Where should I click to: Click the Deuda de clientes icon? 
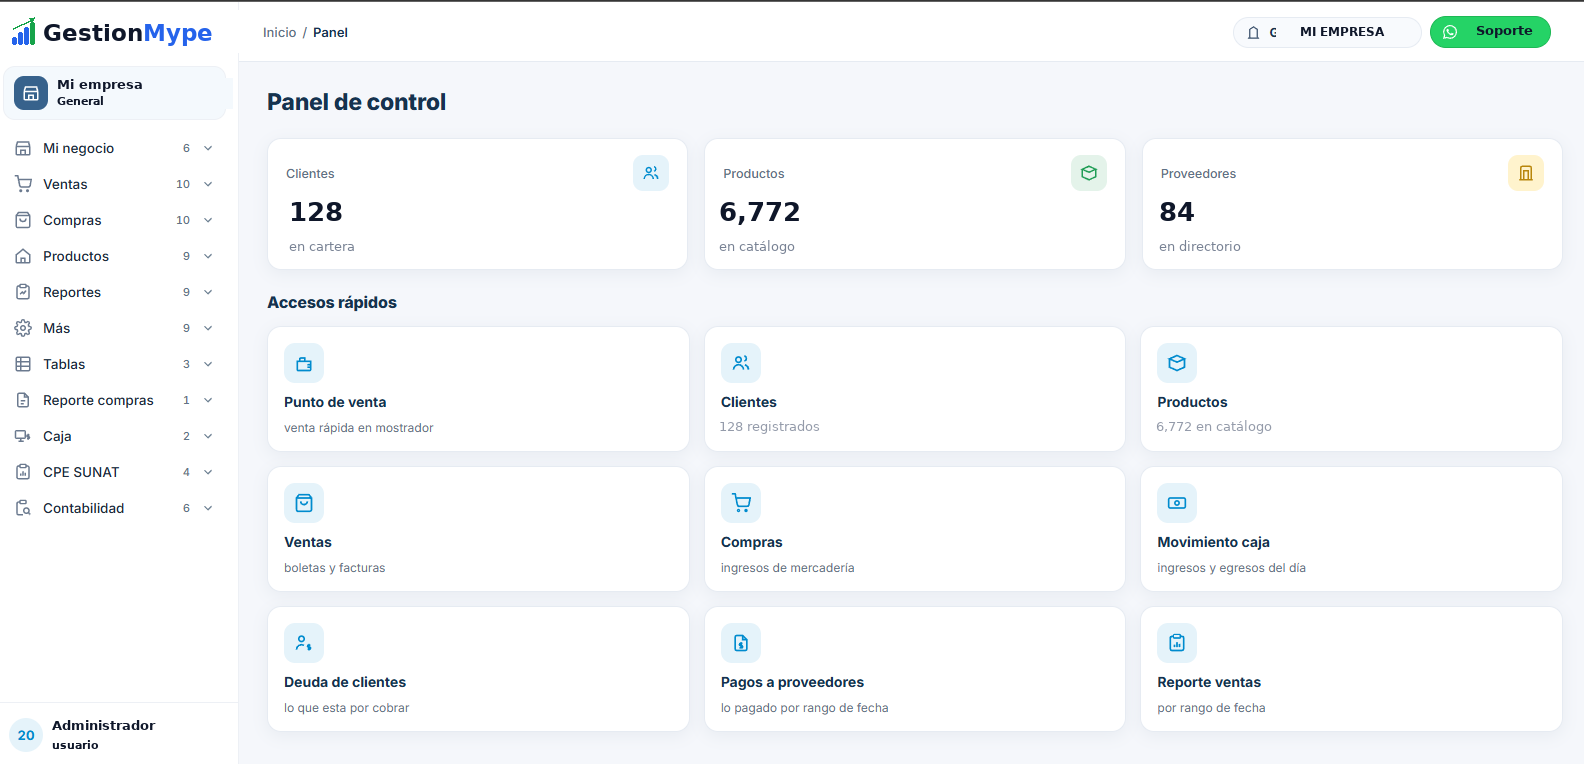(304, 643)
